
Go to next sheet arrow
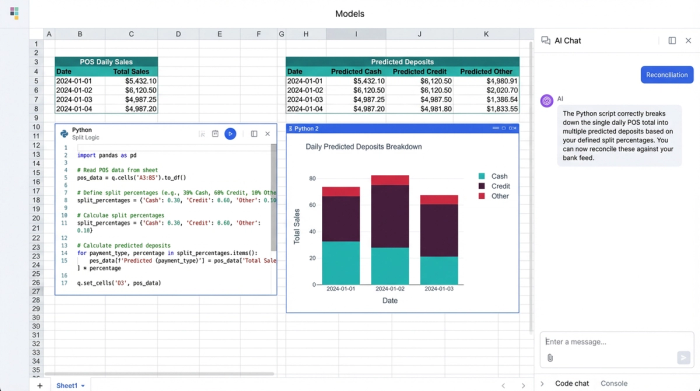click(x=523, y=385)
